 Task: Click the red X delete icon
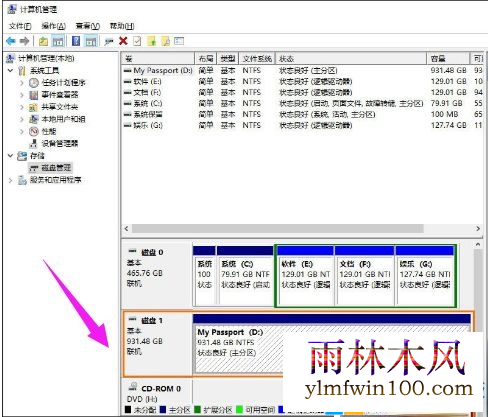pos(123,41)
